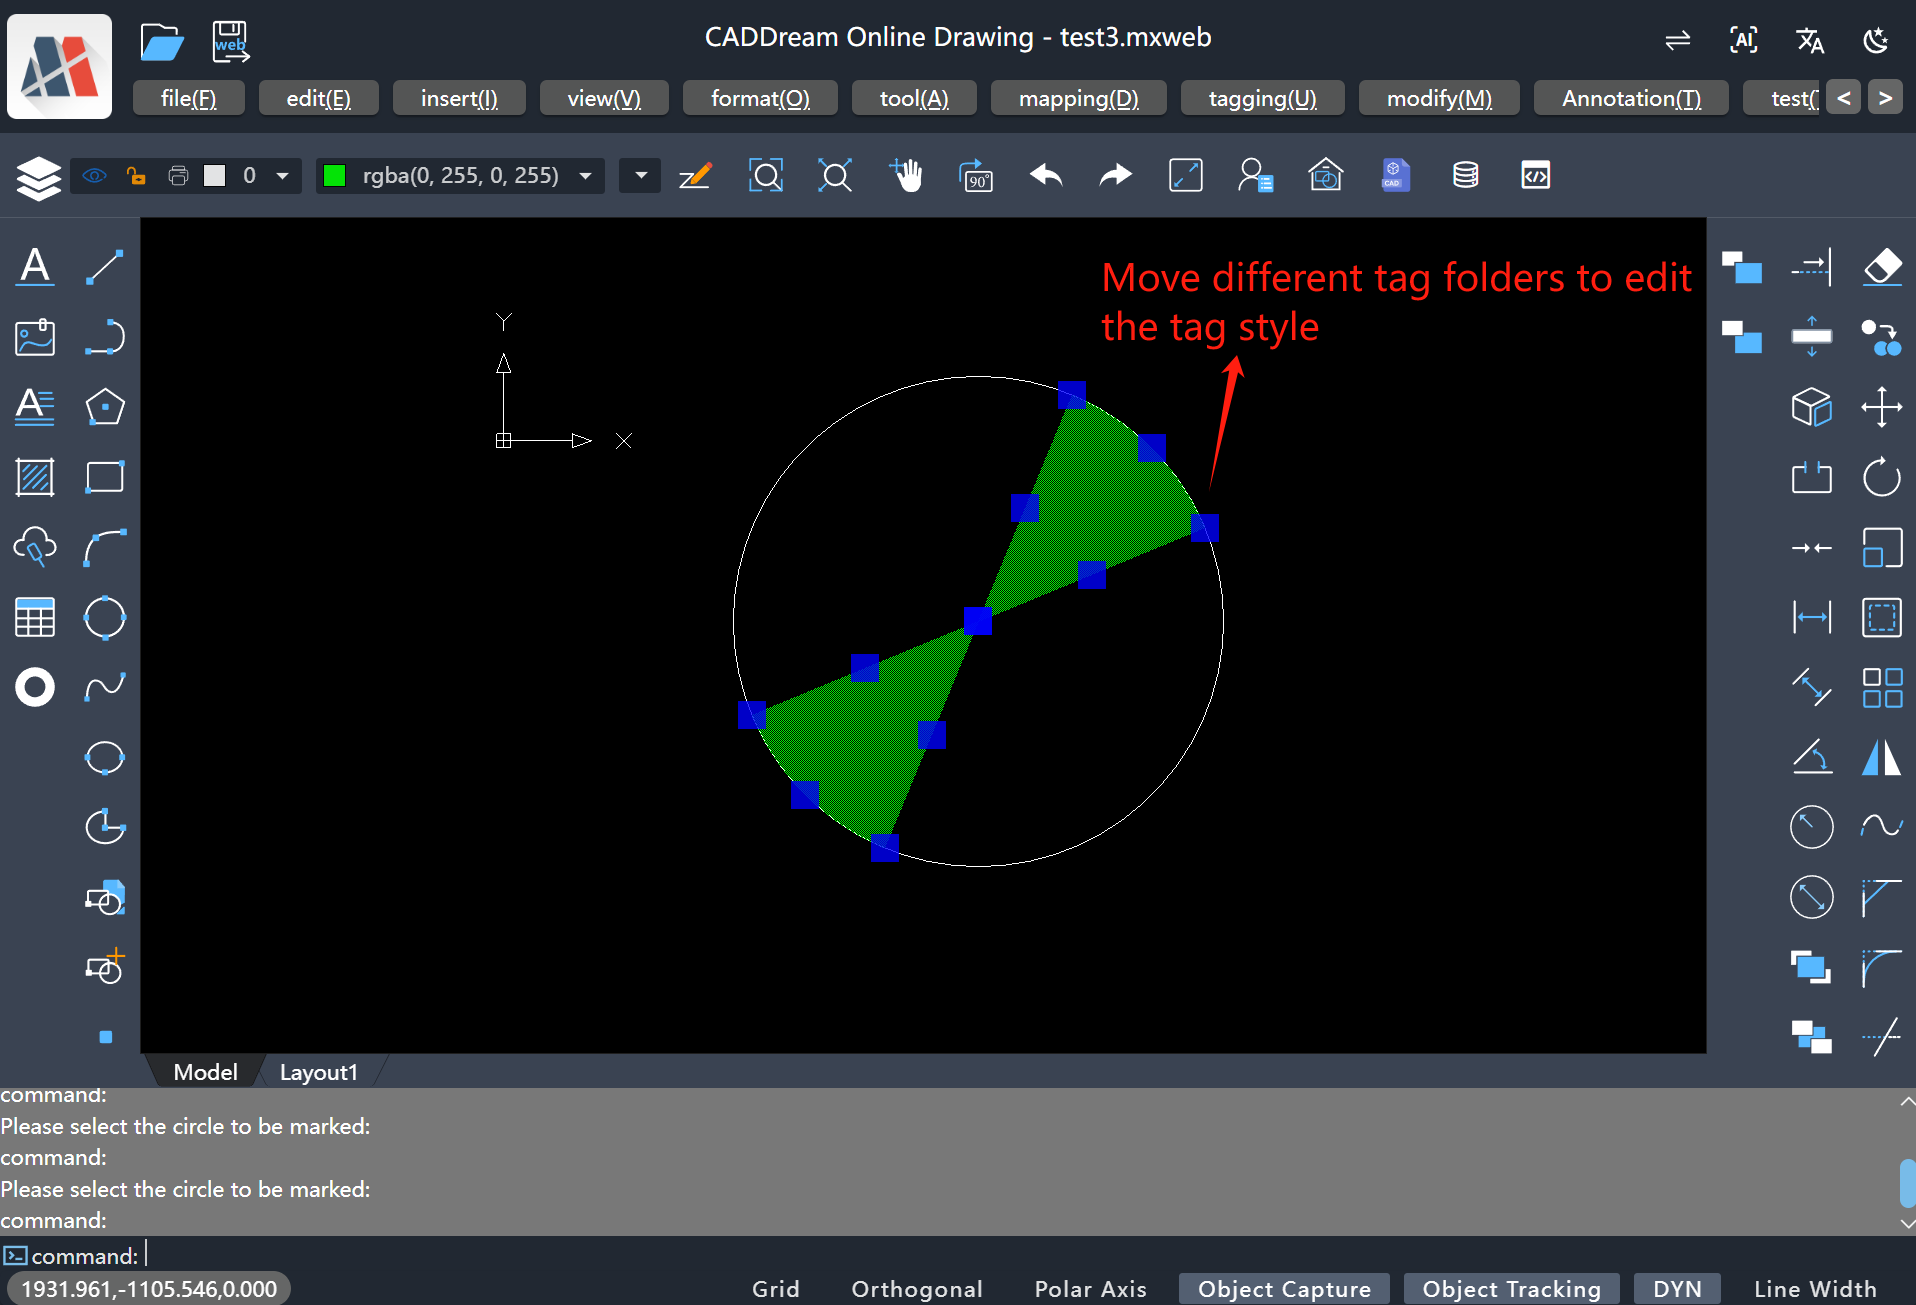Viewport: 1916px width, 1305px height.
Task: Open the rgba color dropdown
Action: pos(586,176)
